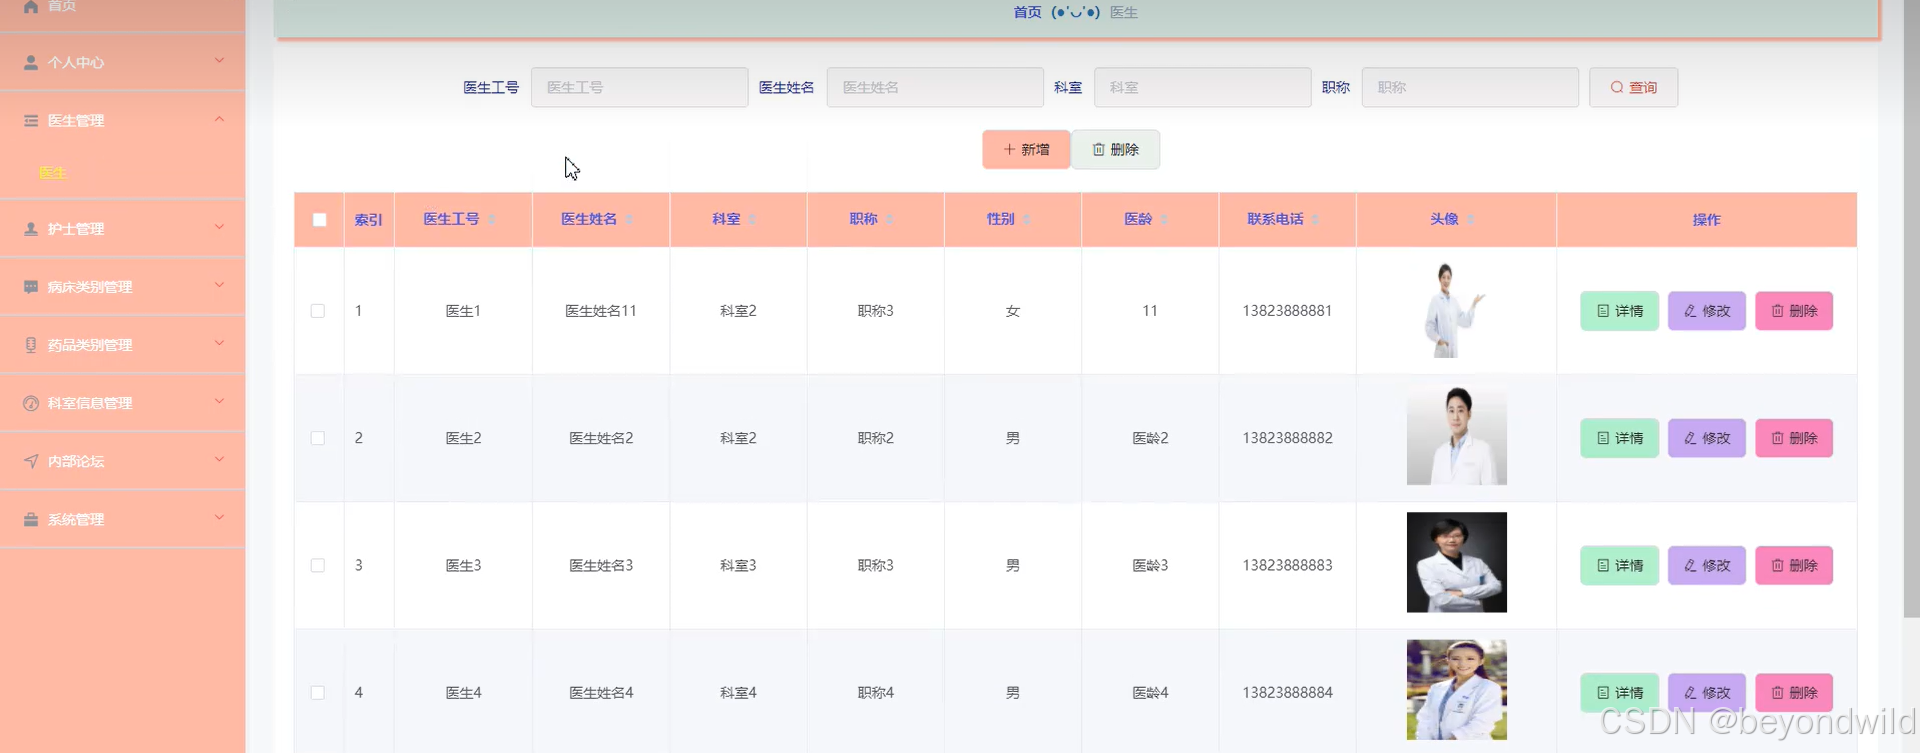
Task: Open 内部论坛 sidebar menu
Action: pos(123,460)
